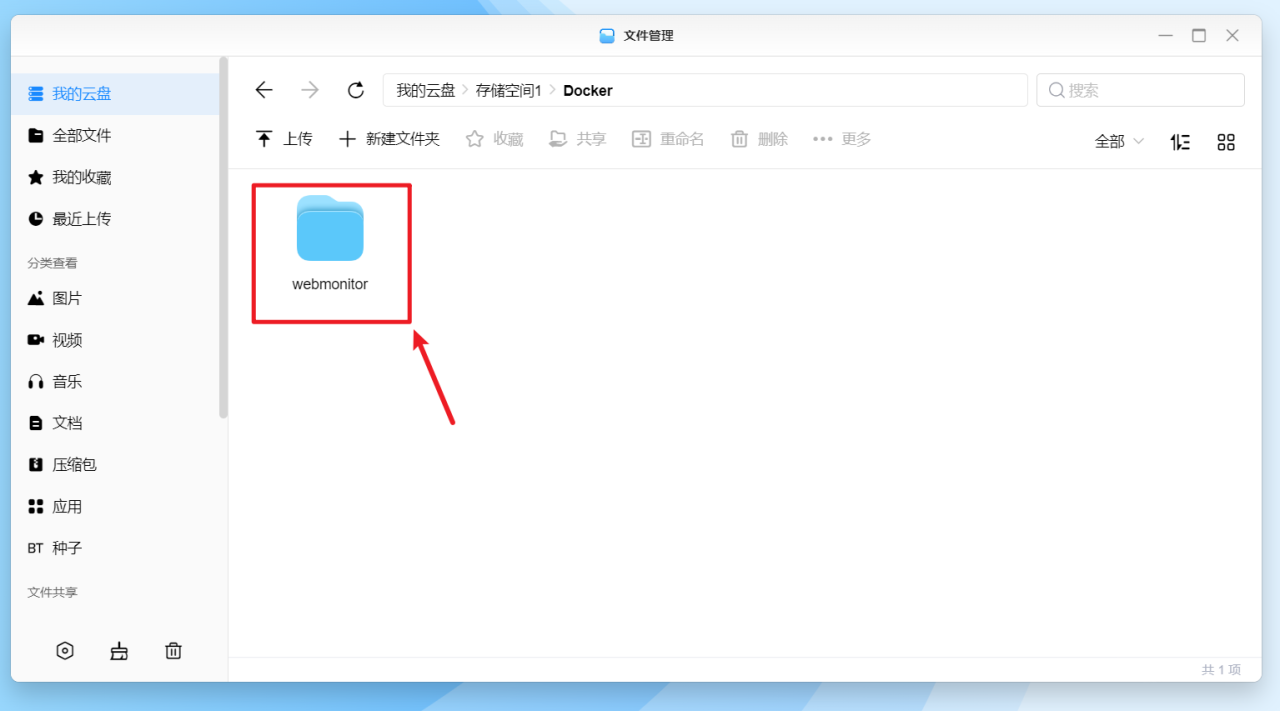1280x711 pixels.
Task: Go to 存储空间1 via breadcrumb
Action: (508, 89)
